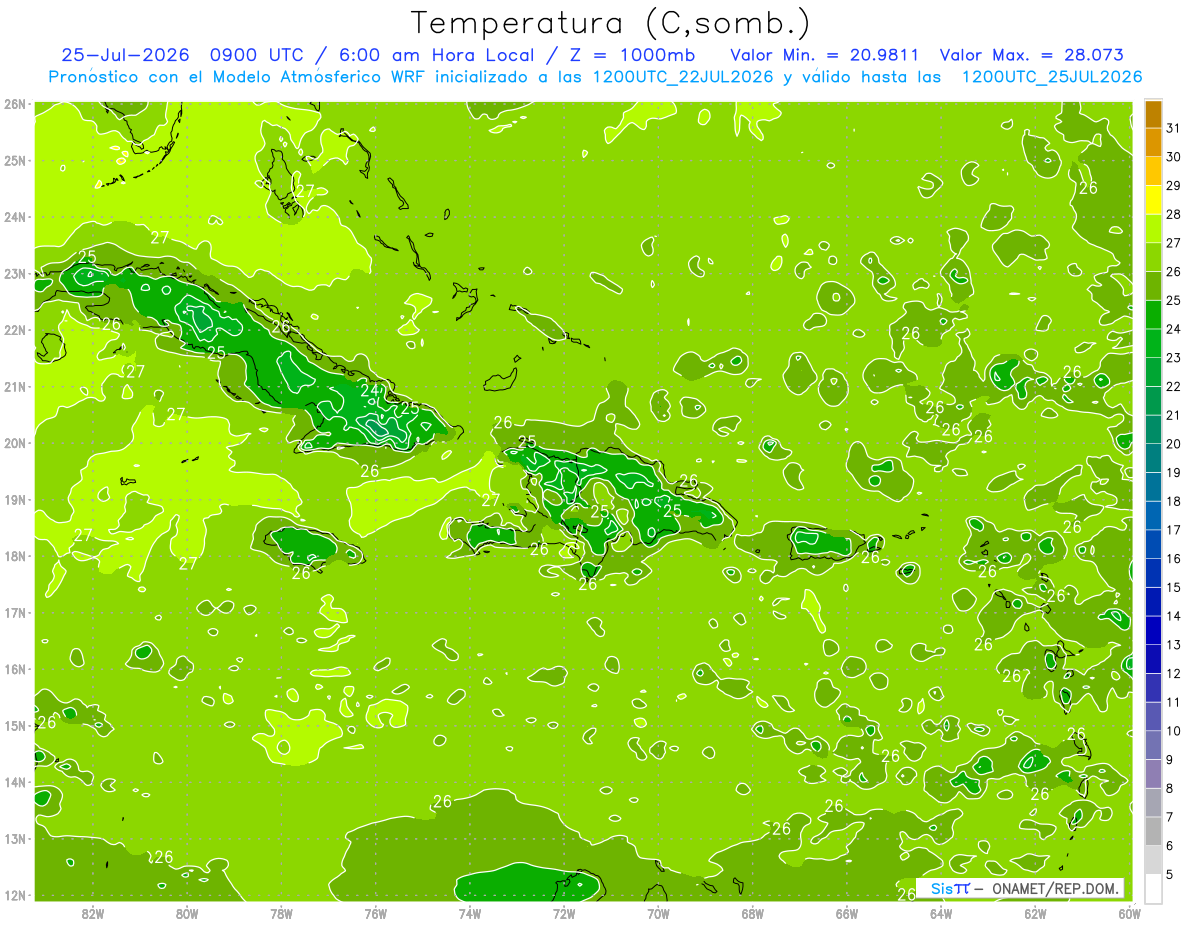Click the '17N' latitude label
The height and width of the screenshot is (927, 1200).
click(x=14, y=612)
